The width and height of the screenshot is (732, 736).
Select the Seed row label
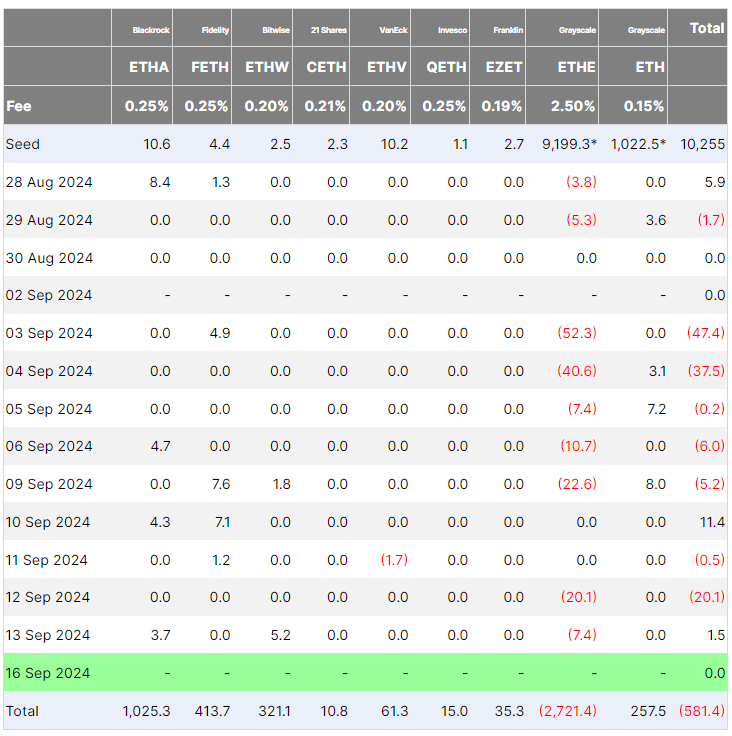tap(23, 144)
